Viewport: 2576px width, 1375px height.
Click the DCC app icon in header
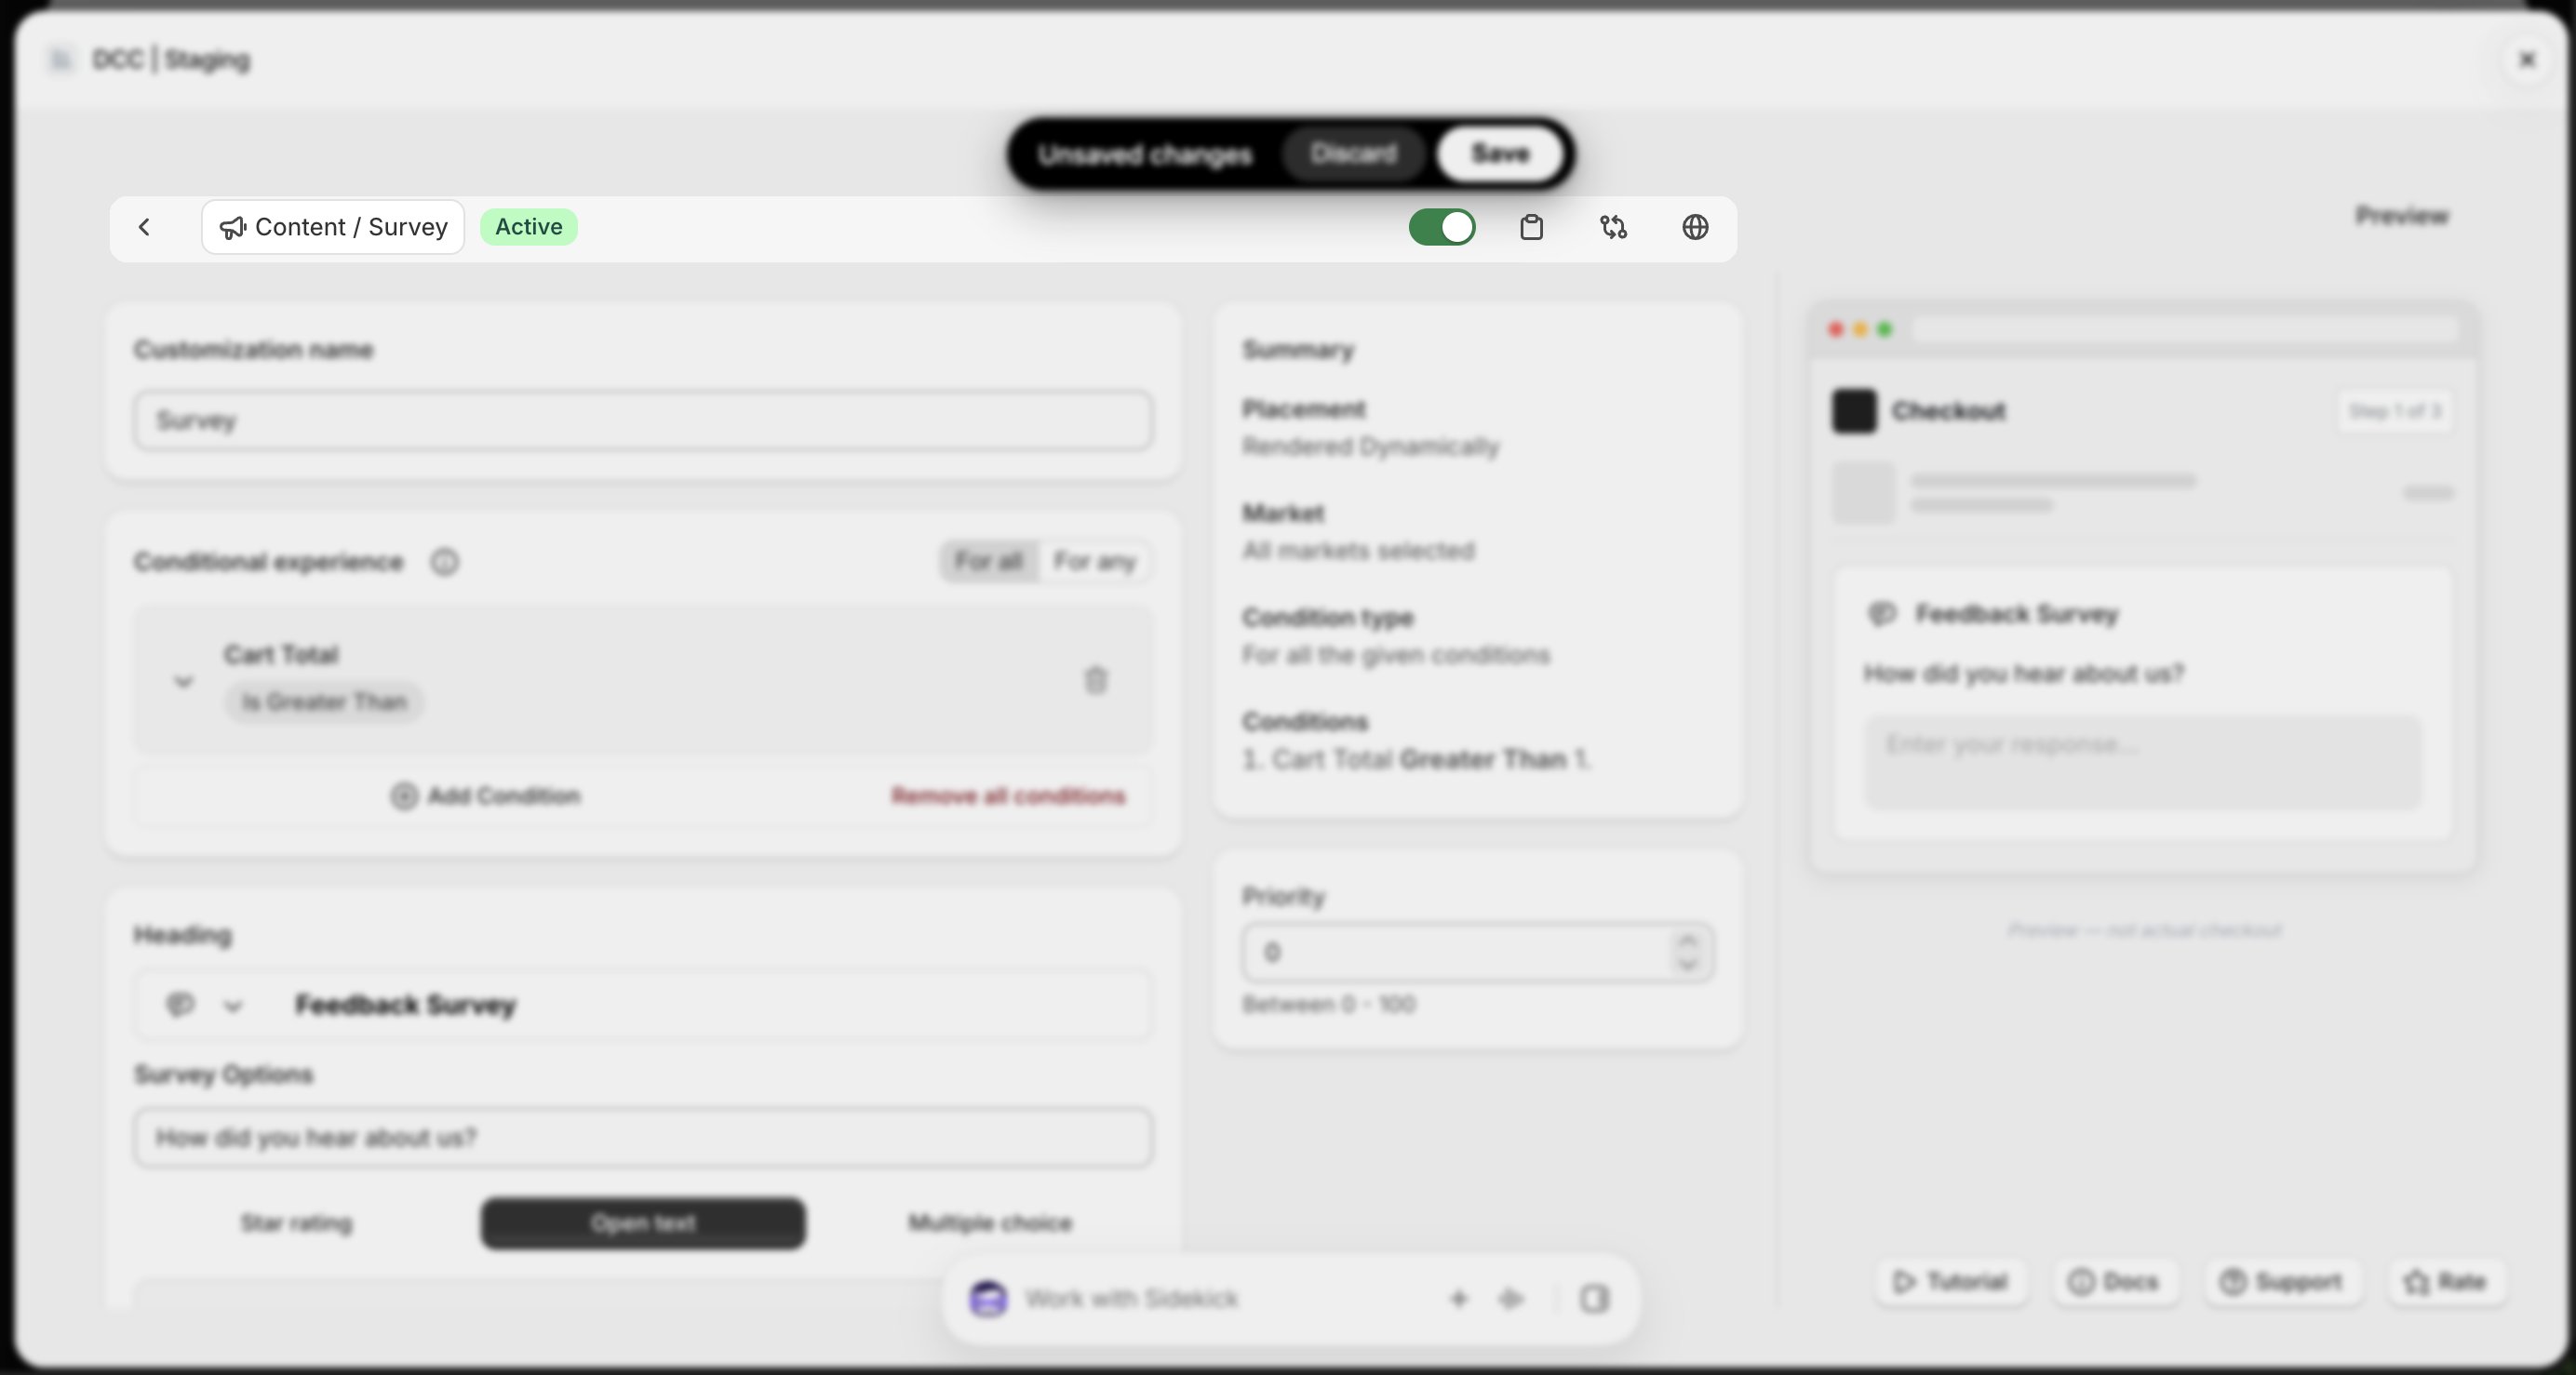tap(60, 60)
